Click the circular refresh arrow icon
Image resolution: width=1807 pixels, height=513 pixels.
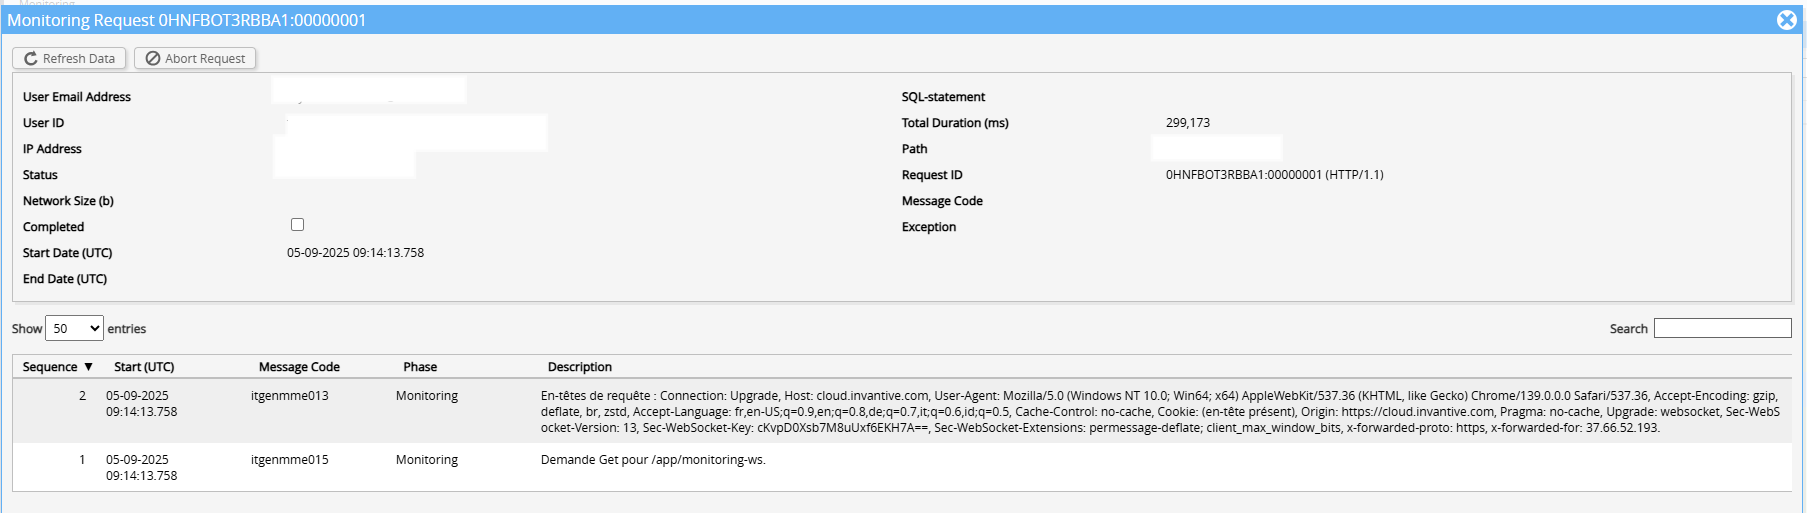pos(31,59)
